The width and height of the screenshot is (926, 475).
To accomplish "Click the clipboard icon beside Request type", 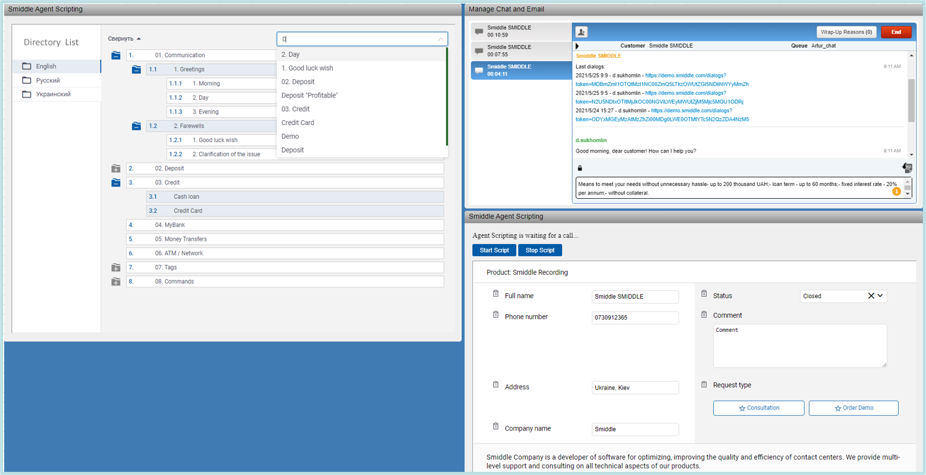I will pyautogui.click(x=704, y=385).
